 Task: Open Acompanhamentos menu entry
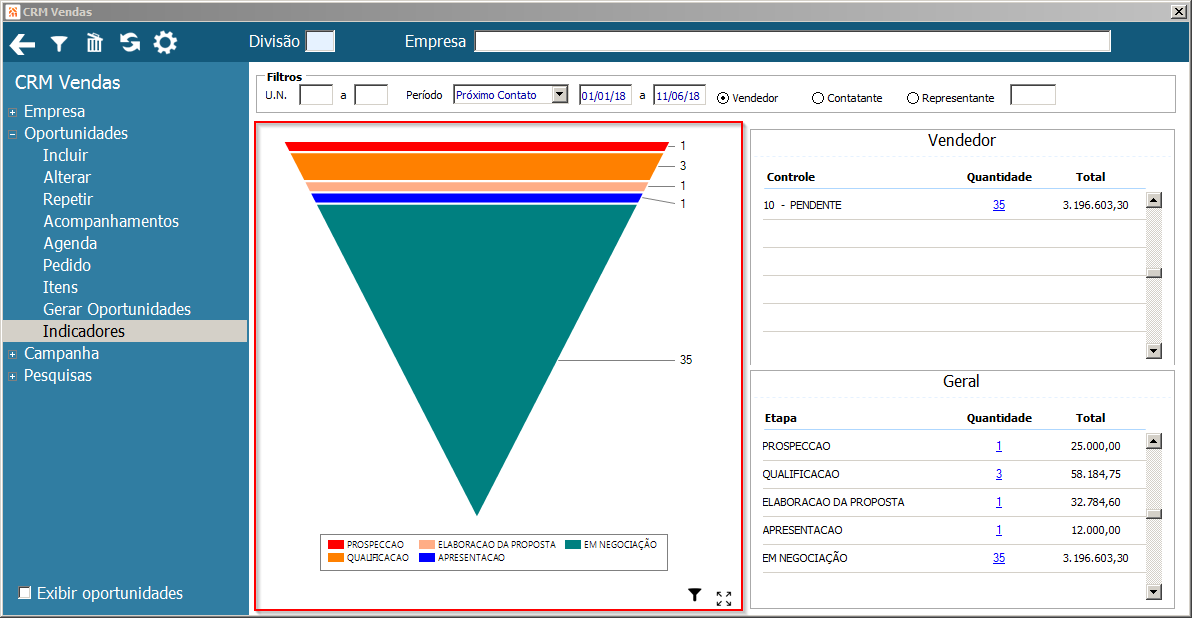111,221
